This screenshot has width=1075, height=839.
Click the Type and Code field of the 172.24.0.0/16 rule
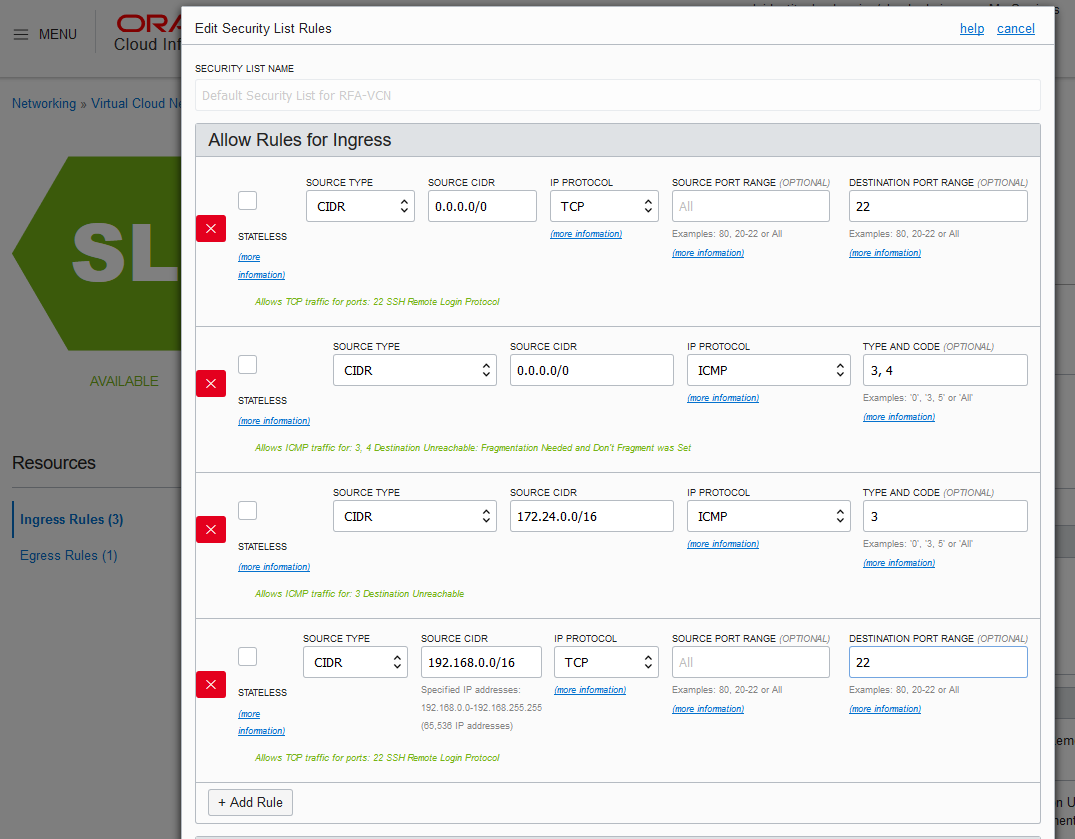[x=945, y=516]
